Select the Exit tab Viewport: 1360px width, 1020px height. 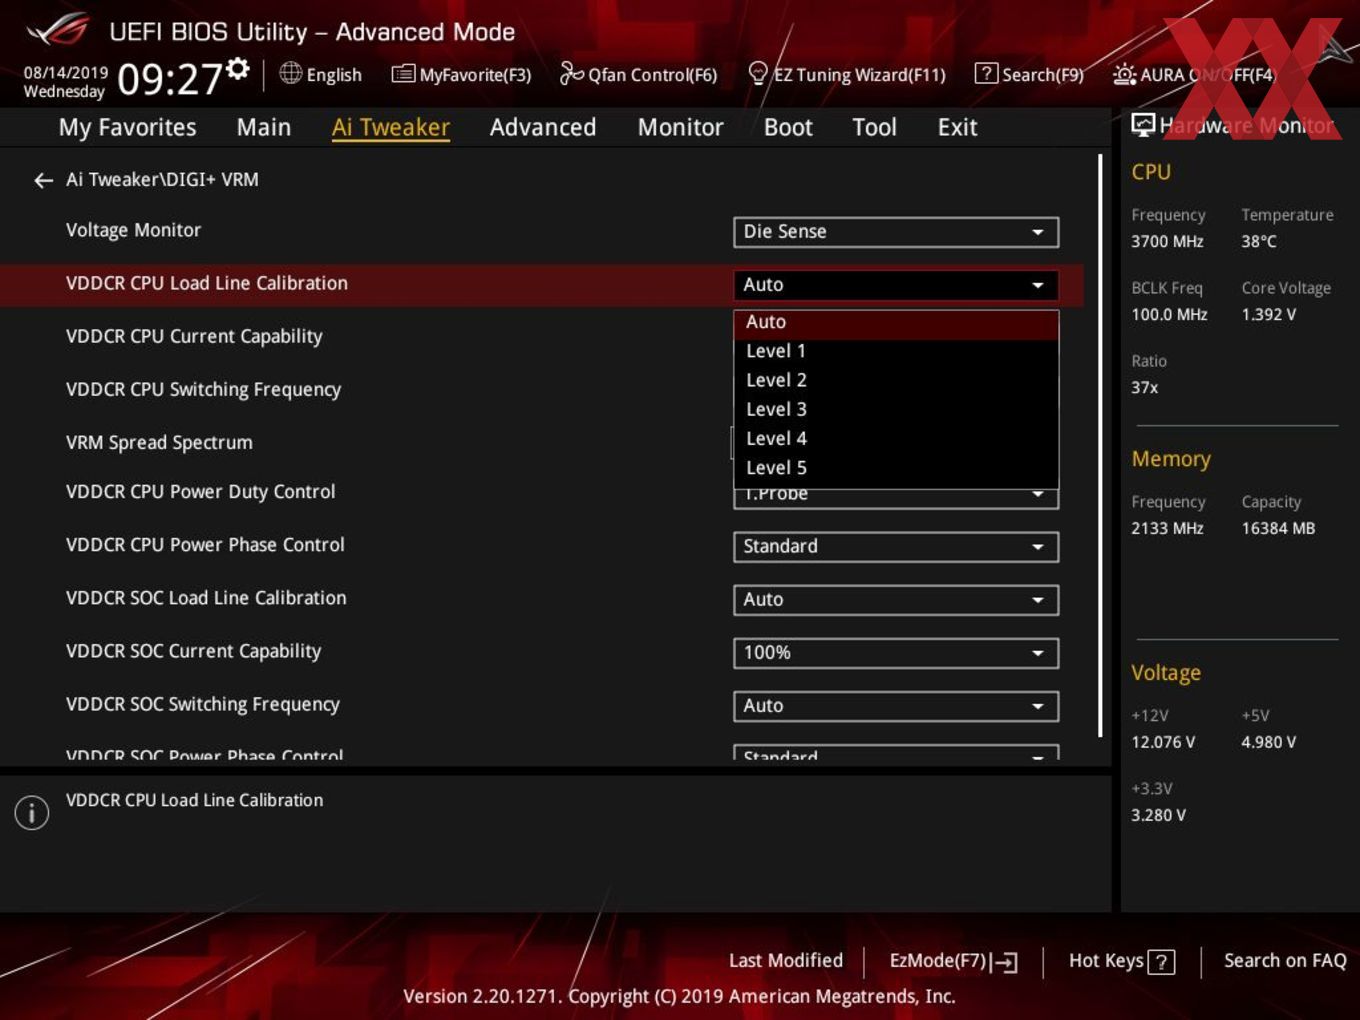click(957, 127)
